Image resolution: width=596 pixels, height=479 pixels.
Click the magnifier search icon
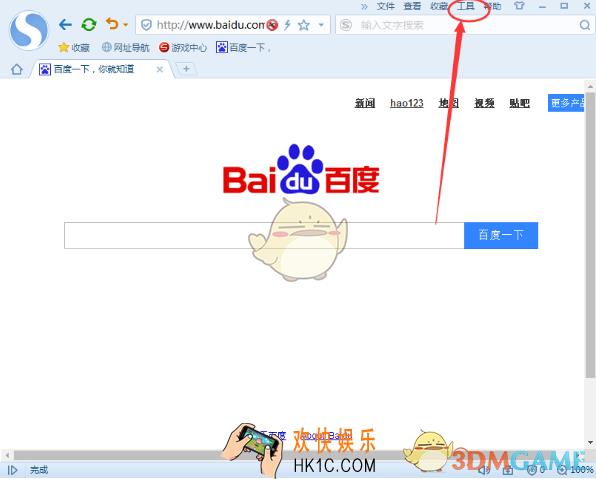[x=585, y=25]
